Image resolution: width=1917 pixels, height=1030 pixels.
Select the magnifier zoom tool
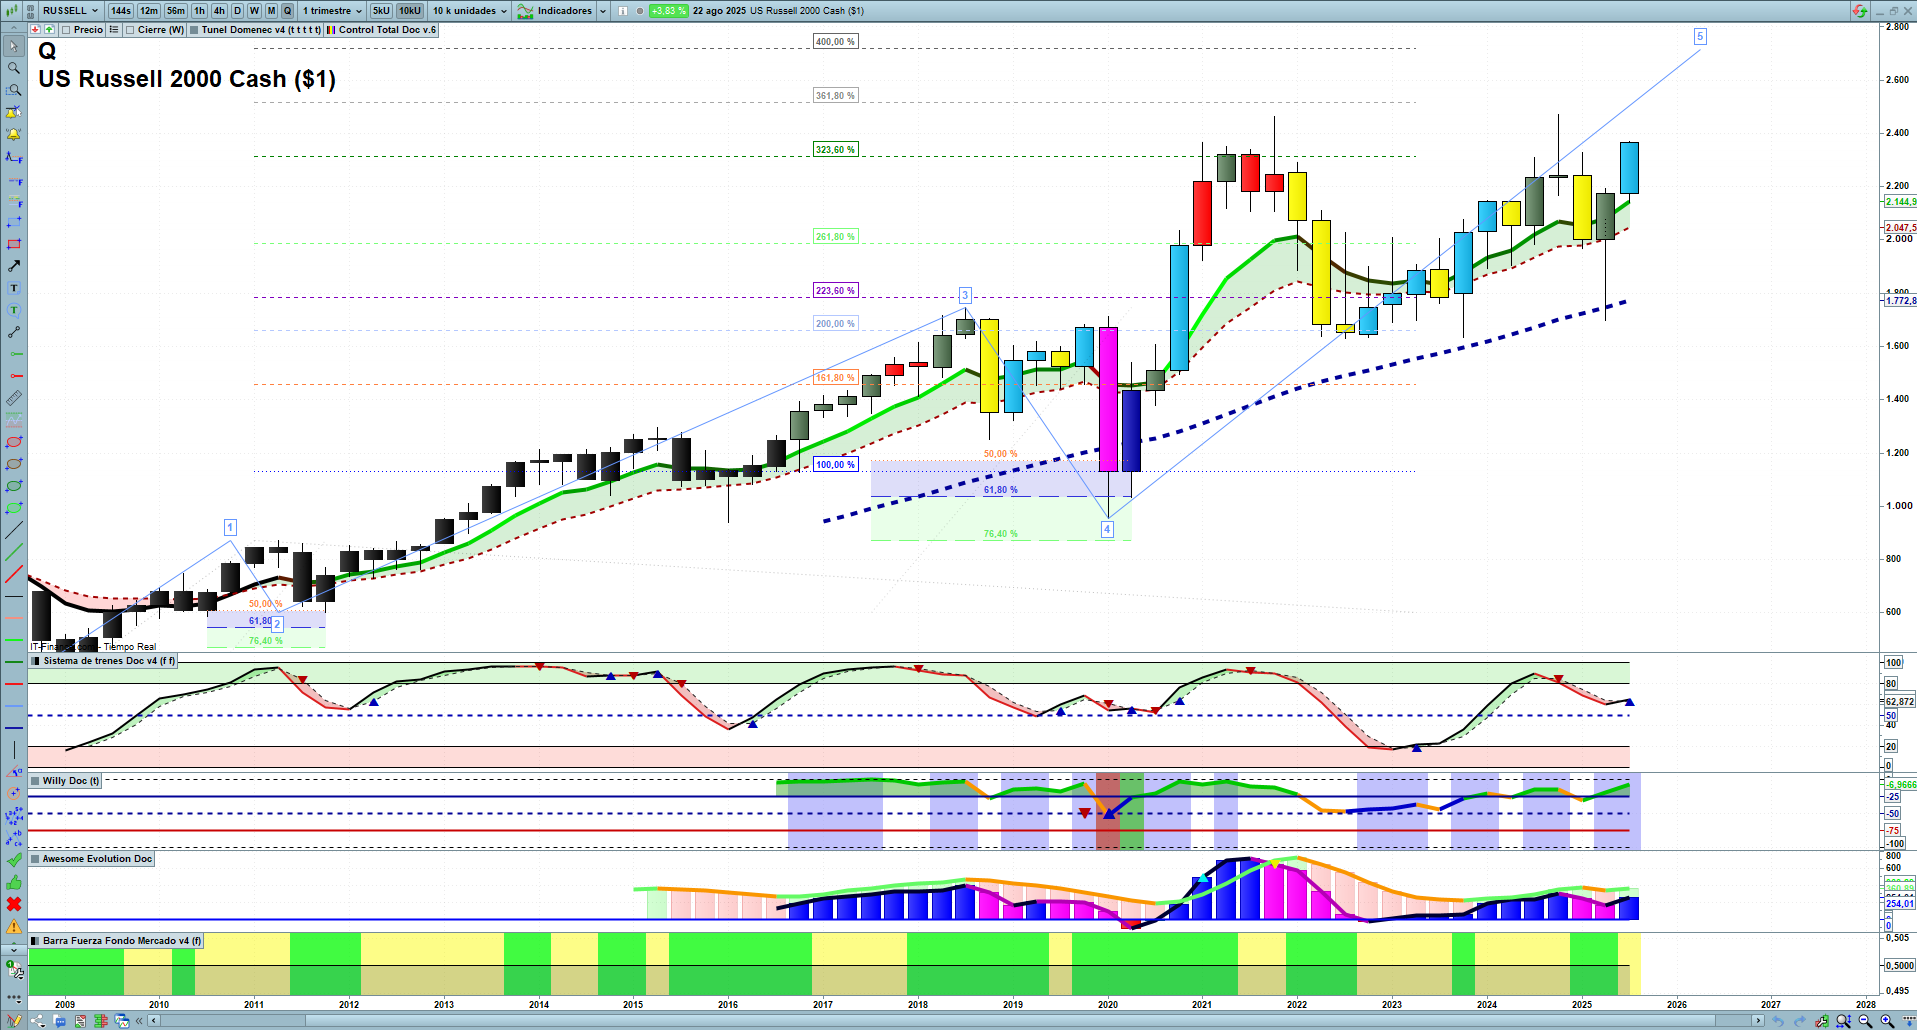(x=14, y=68)
